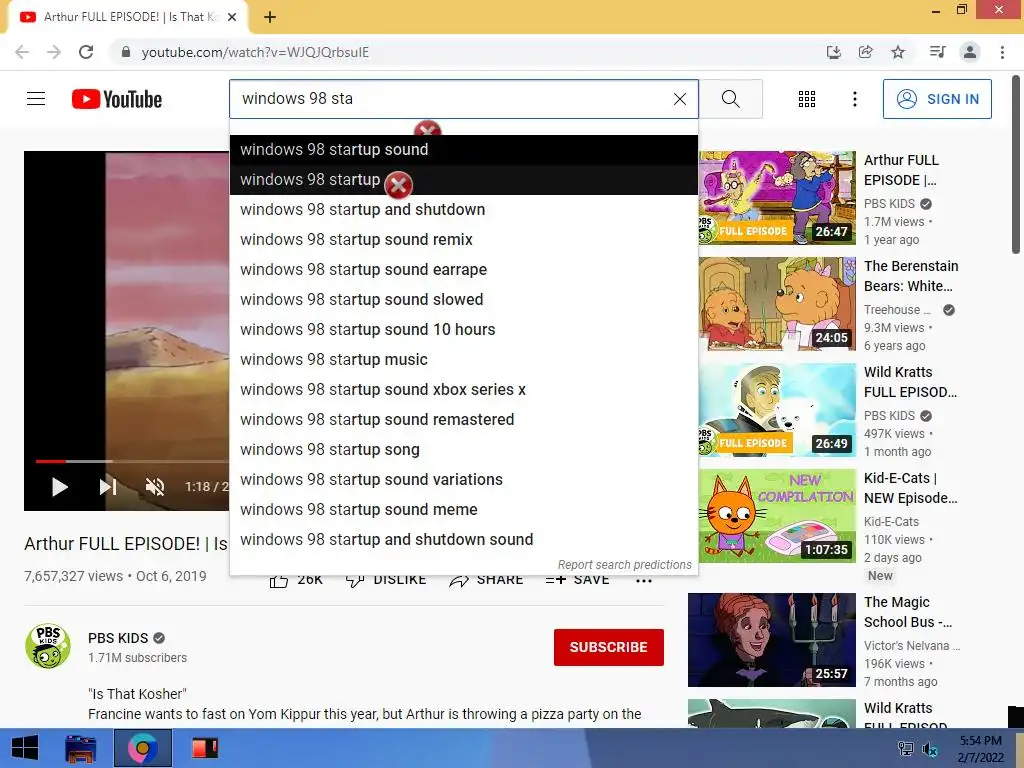
Task: Open the file explorer taskbar icon
Action: [81, 748]
